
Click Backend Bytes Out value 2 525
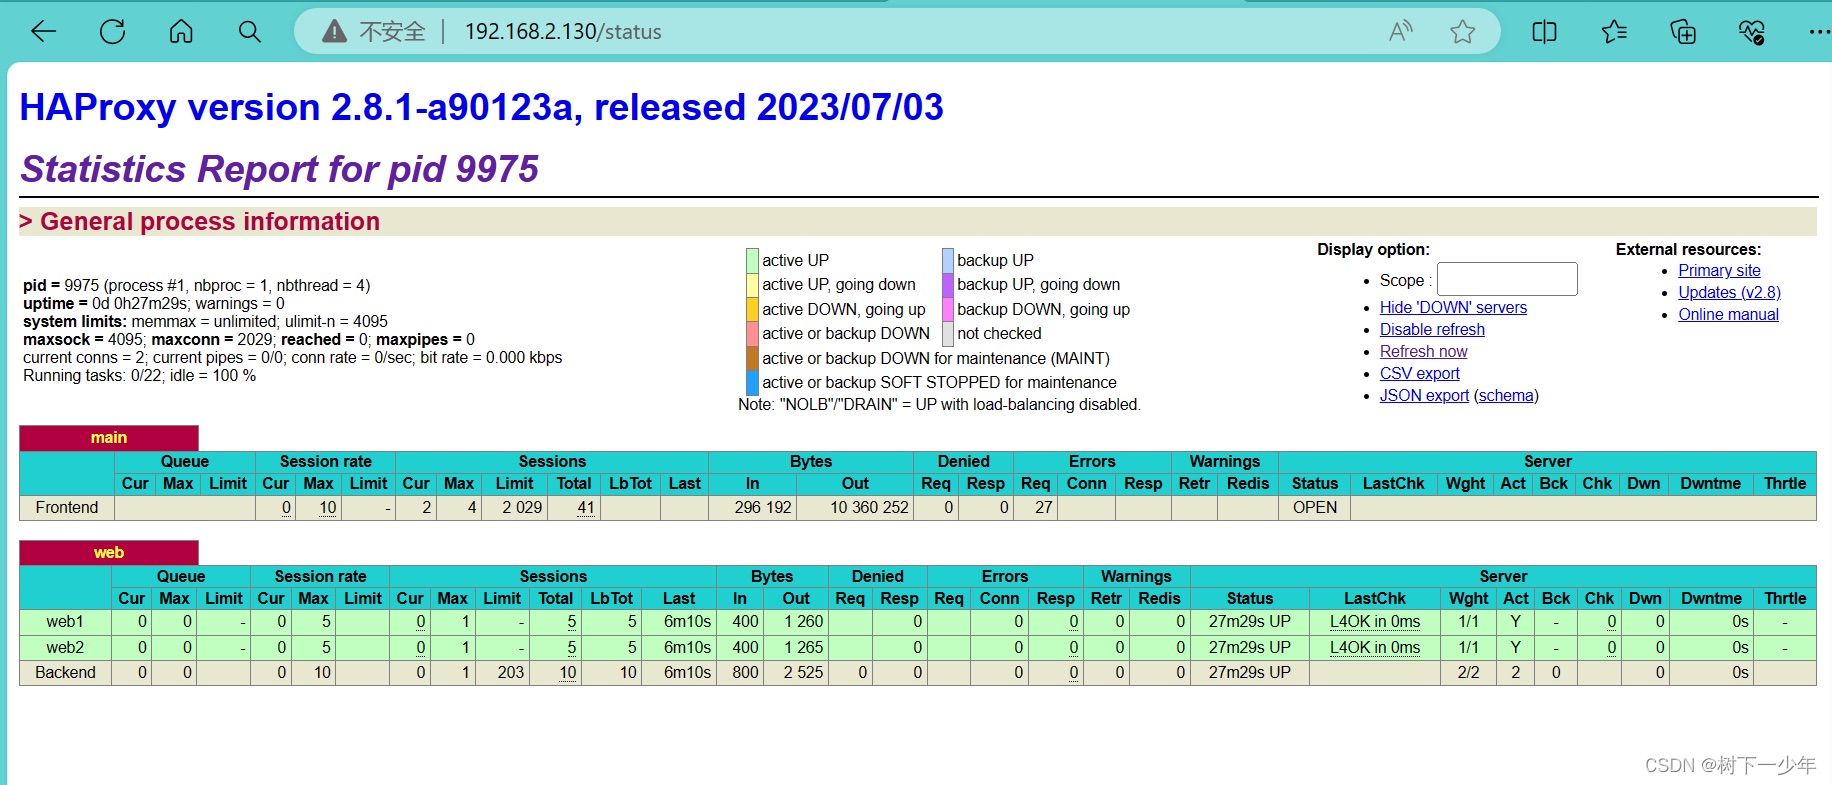[803, 672]
